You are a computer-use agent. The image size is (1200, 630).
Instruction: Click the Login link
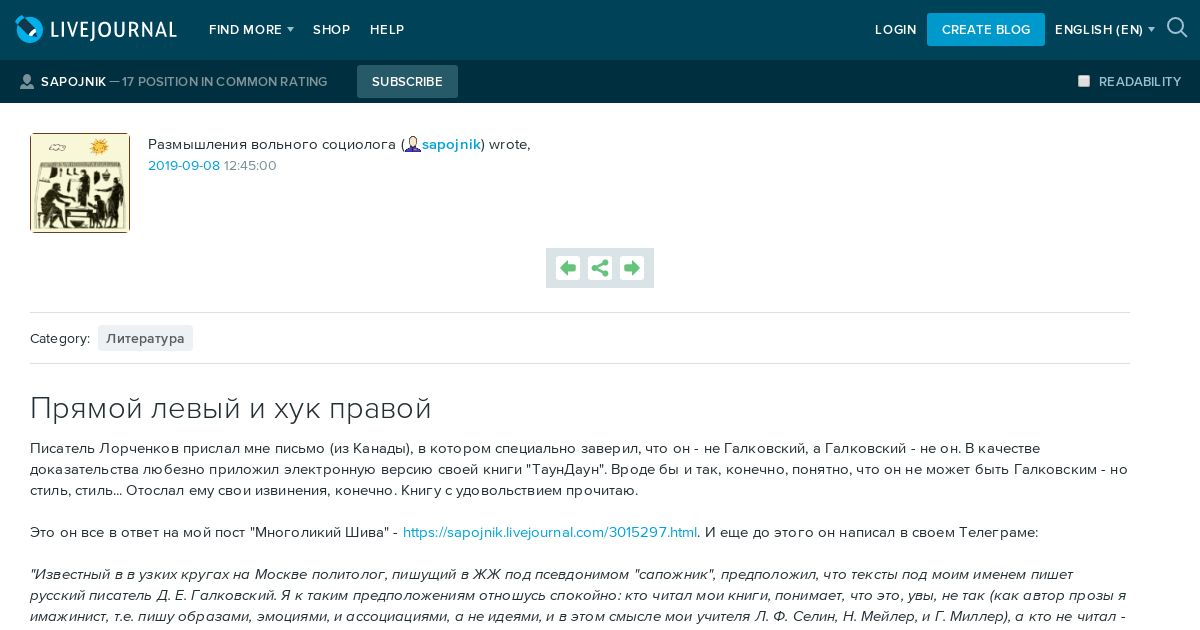pyautogui.click(x=895, y=30)
